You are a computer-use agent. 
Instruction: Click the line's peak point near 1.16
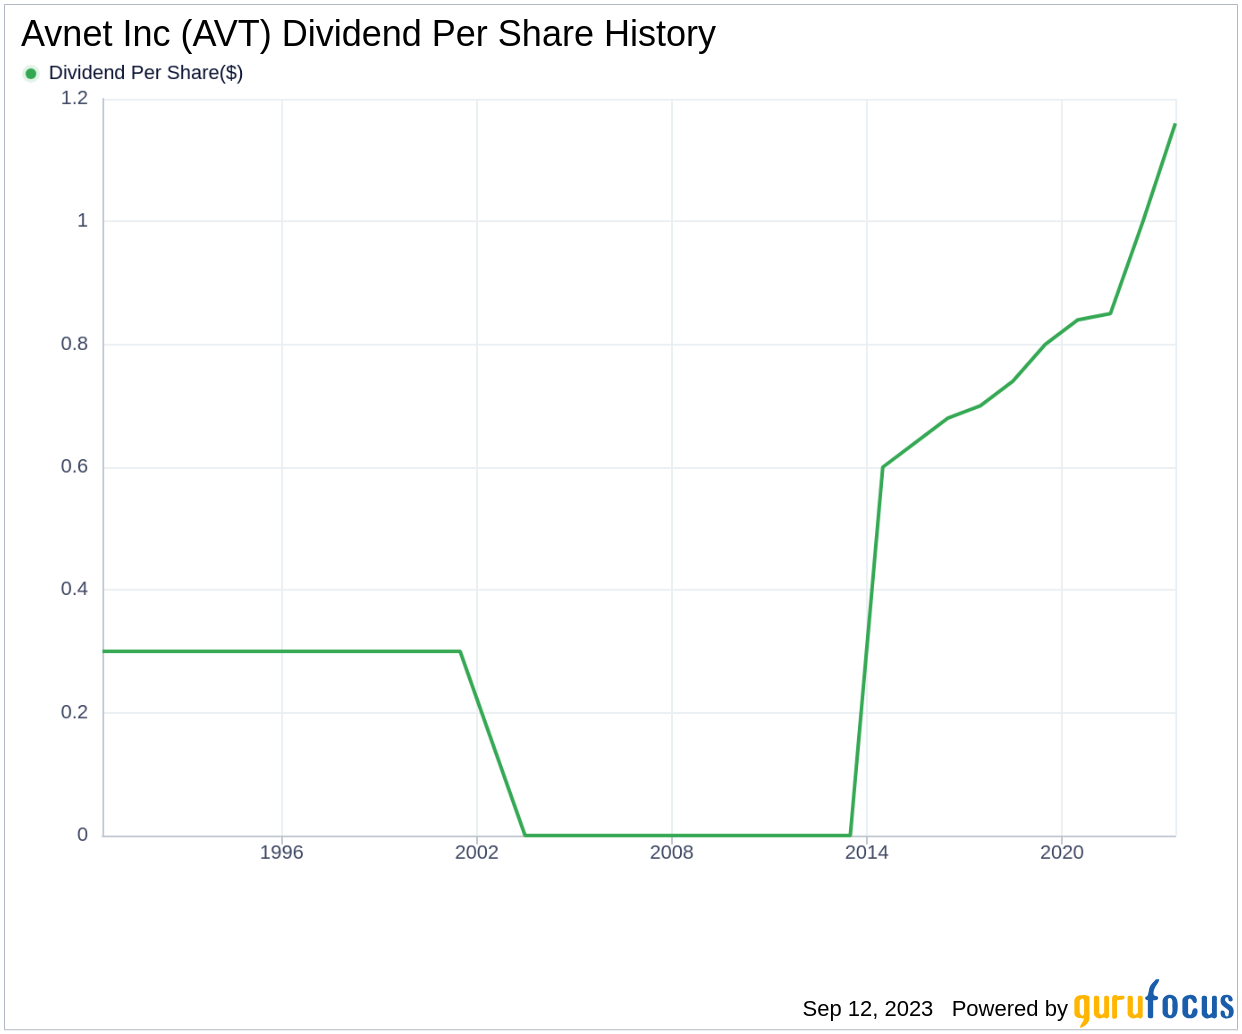(x=1174, y=124)
